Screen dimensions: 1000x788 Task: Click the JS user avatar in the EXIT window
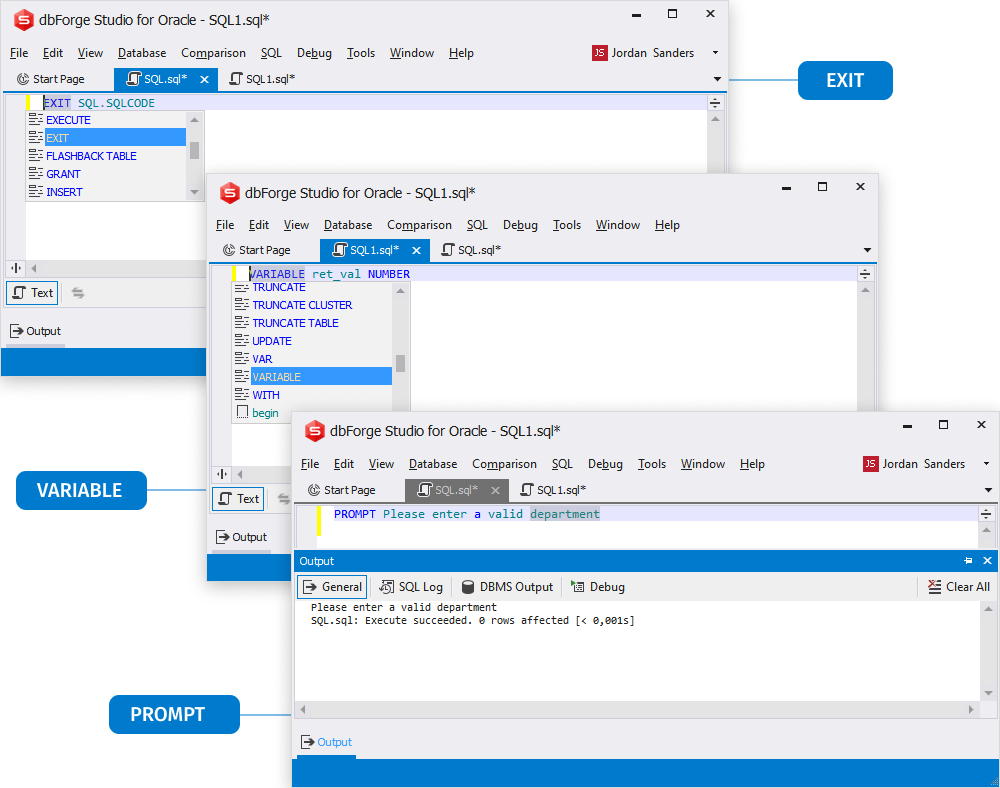599,53
